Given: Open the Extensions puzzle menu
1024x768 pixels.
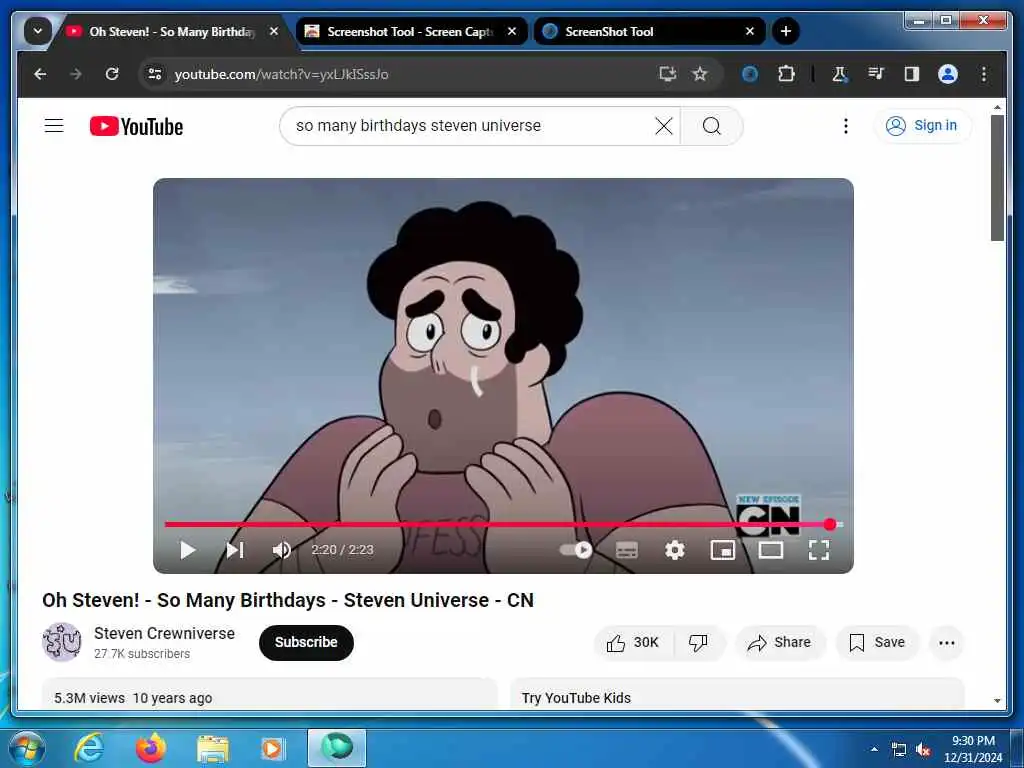Looking at the screenshot, I should pos(786,74).
